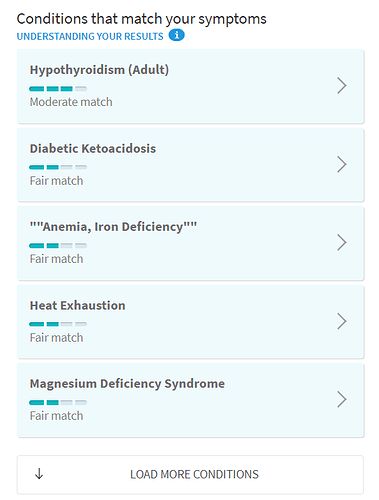The height and width of the screenshot is (500, 379).
Task: Expand Hypothyroidism (Adult) with its chevron arrow
Action: (x=342, y=86)
